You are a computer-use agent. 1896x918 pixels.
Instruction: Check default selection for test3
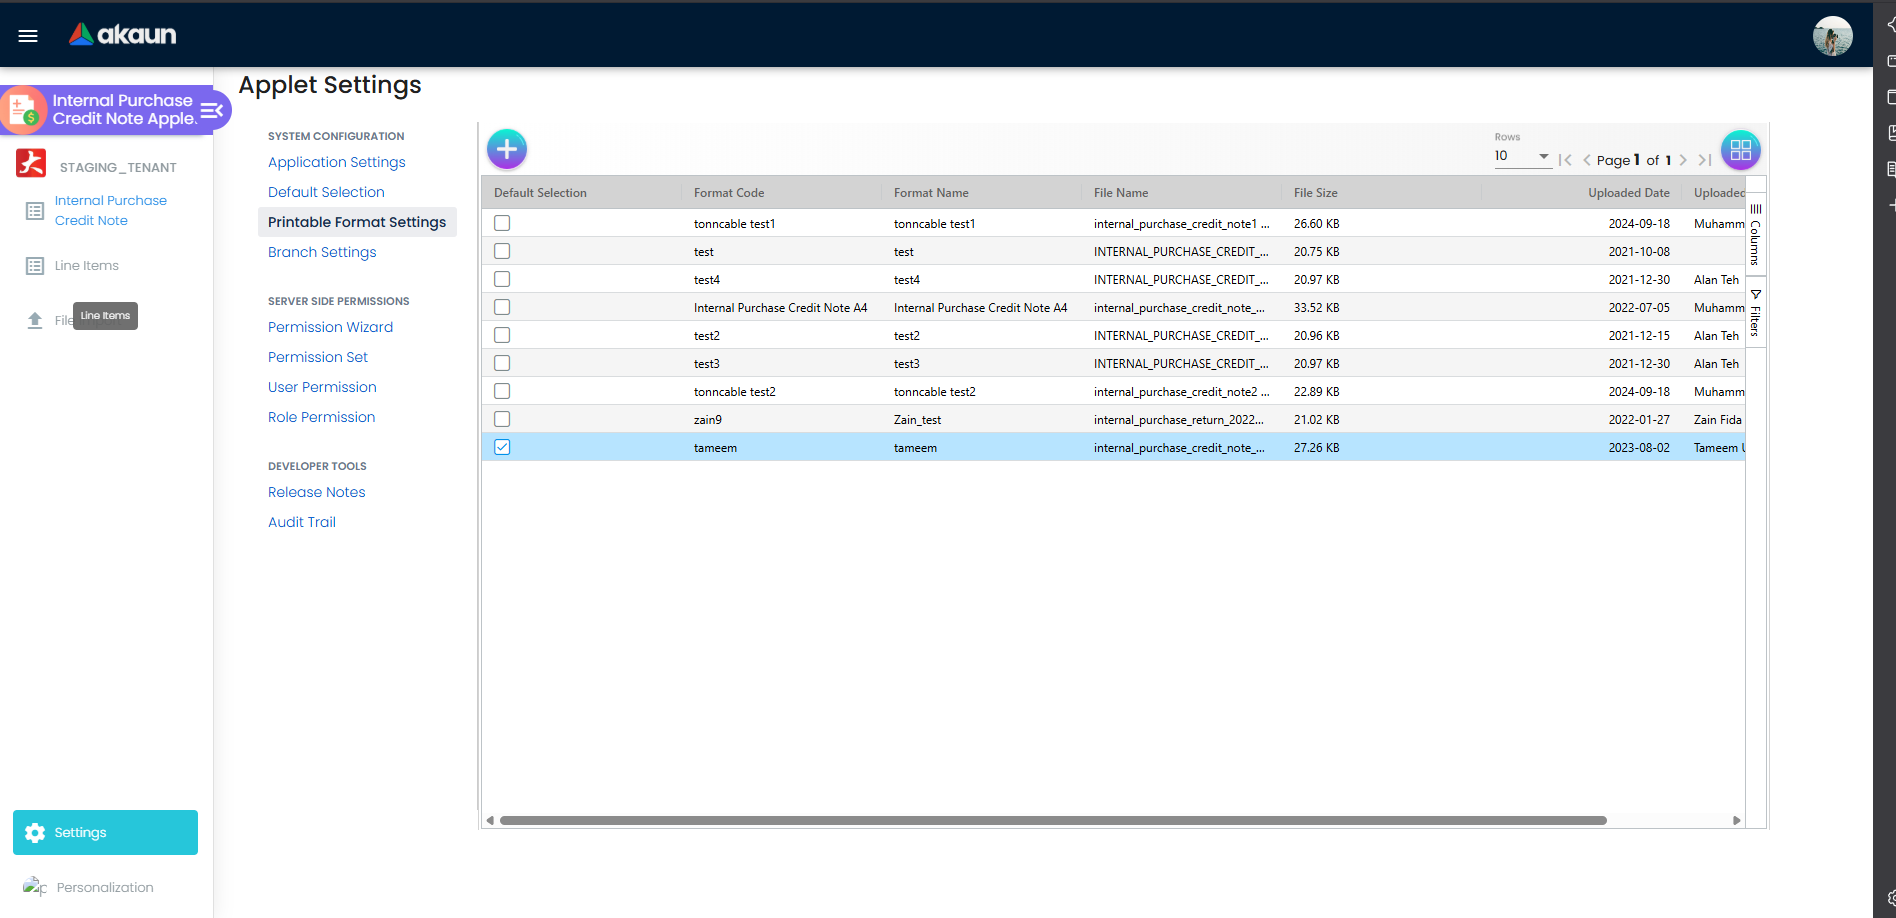[502, 363]
